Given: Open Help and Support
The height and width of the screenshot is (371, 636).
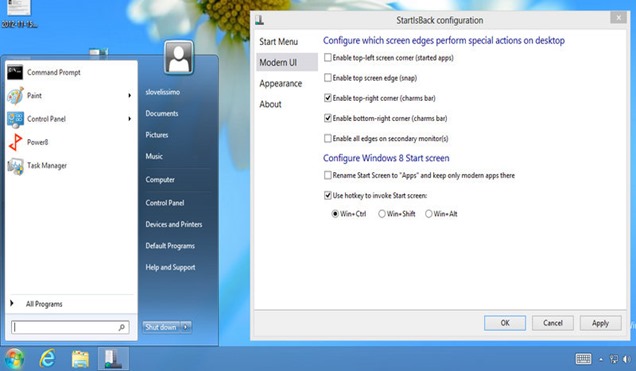Looking at the screenshot, I should pos(170,267).
